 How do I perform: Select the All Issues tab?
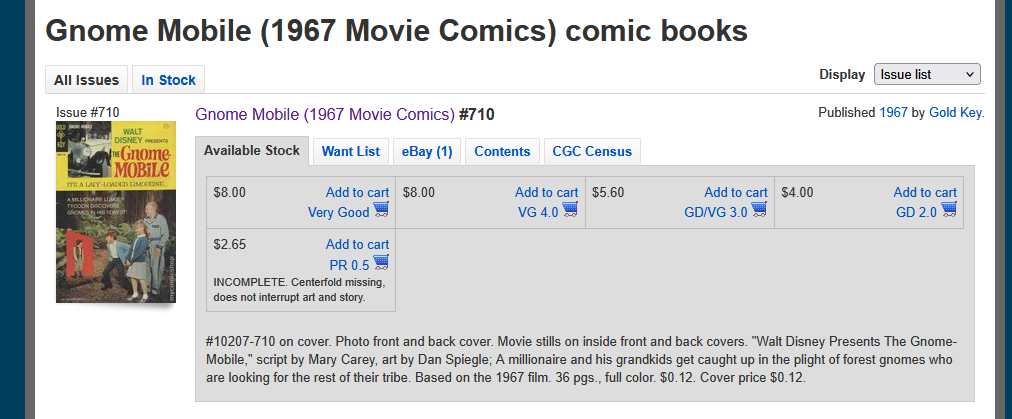point(86,80)
